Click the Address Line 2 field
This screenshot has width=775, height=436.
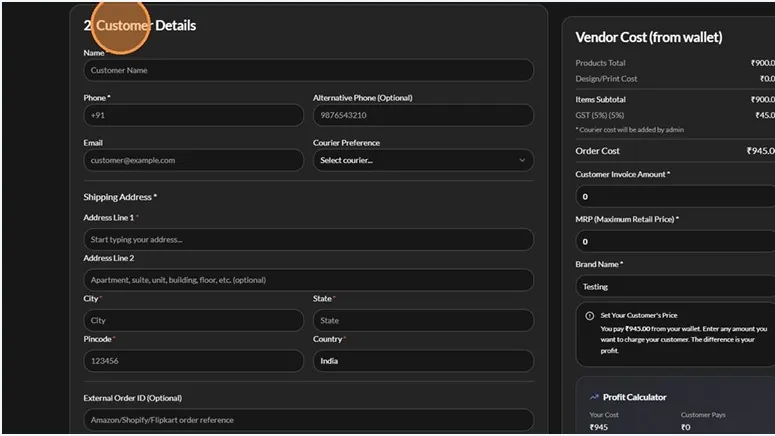pos(308,280)
